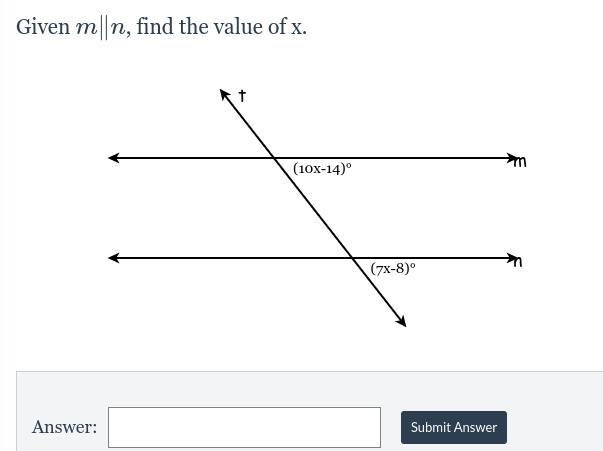Viewport: 603px width, 451px height.
Task: Click the intersection of line m and transversal
Action: pos(274,158)
